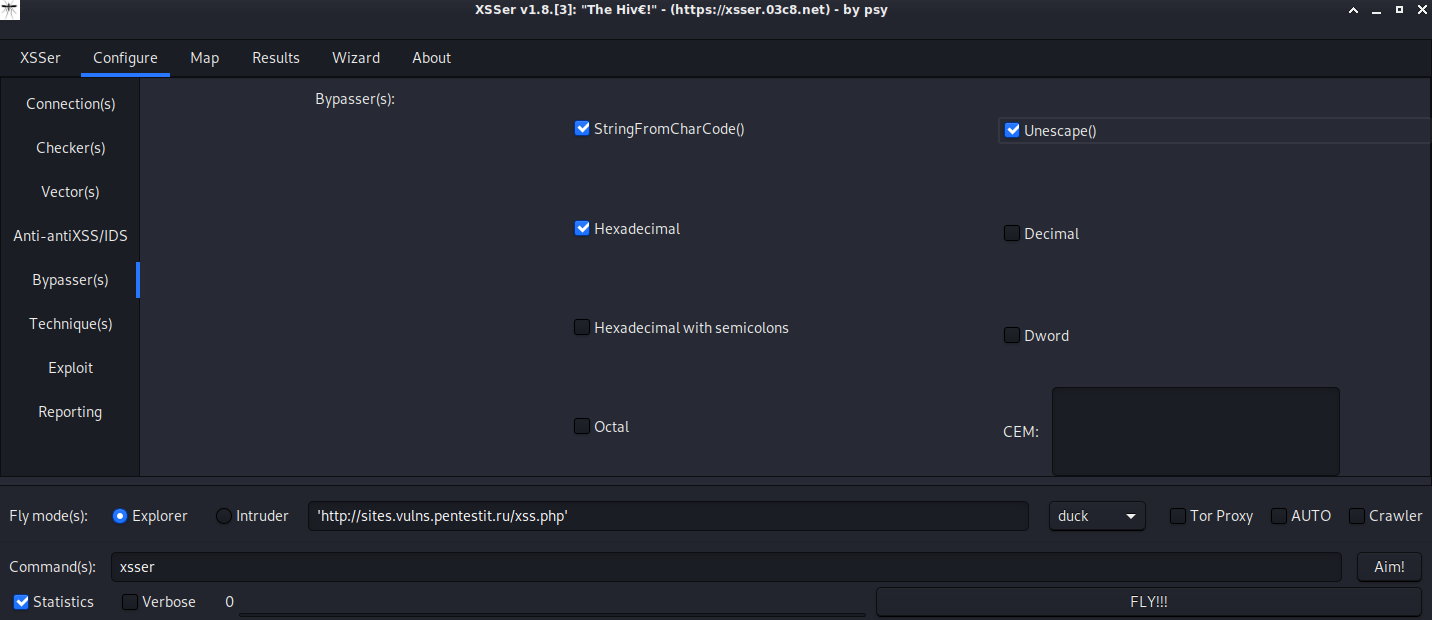1432x620 pixels.
Task: Enable Hexadecimal with semicolons
Action: (x=582, y=327)
